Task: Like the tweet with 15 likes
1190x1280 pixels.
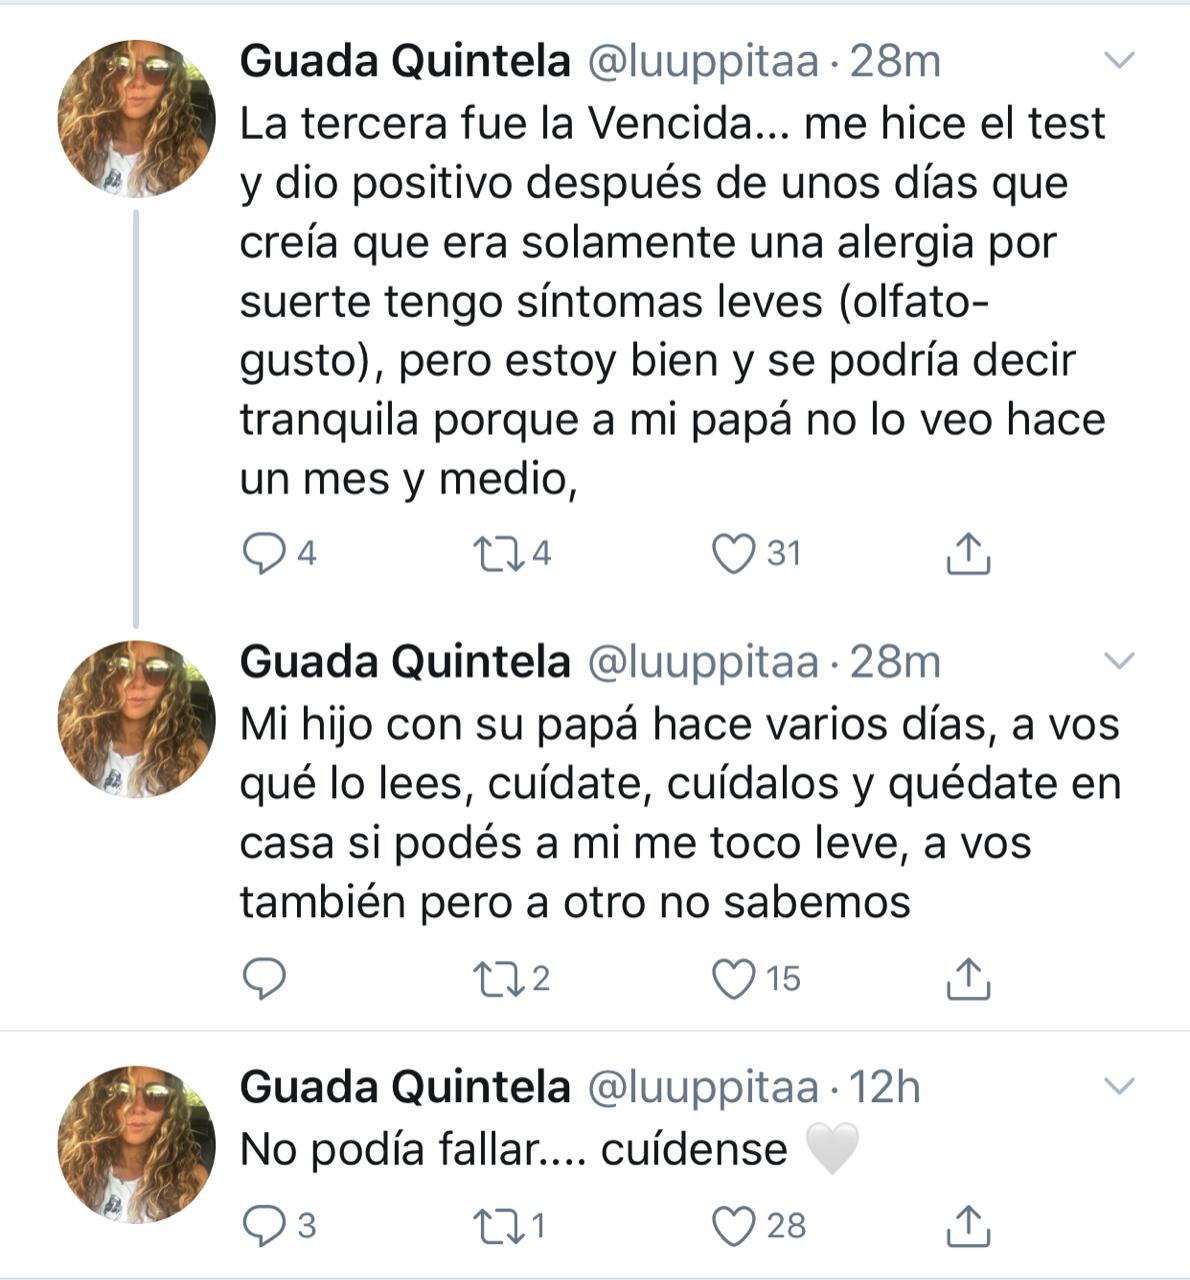Action: coord(732,979)
